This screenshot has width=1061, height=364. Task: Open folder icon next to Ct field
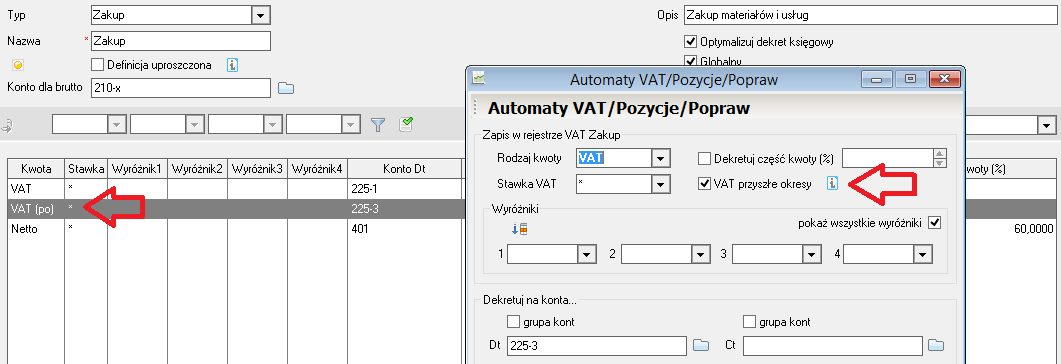[x=935, y=346]
